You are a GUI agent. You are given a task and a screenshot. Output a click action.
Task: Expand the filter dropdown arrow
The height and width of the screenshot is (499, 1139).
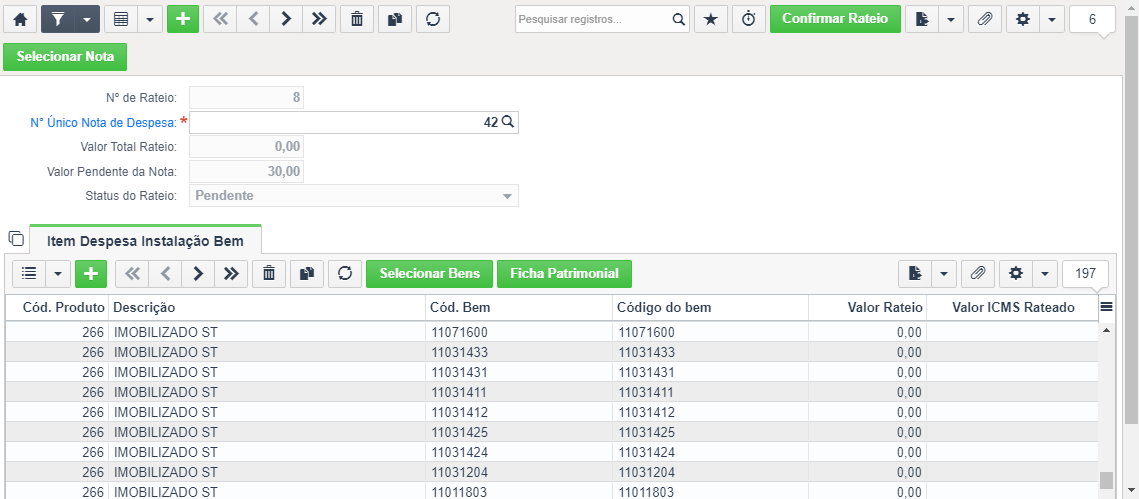87,19
